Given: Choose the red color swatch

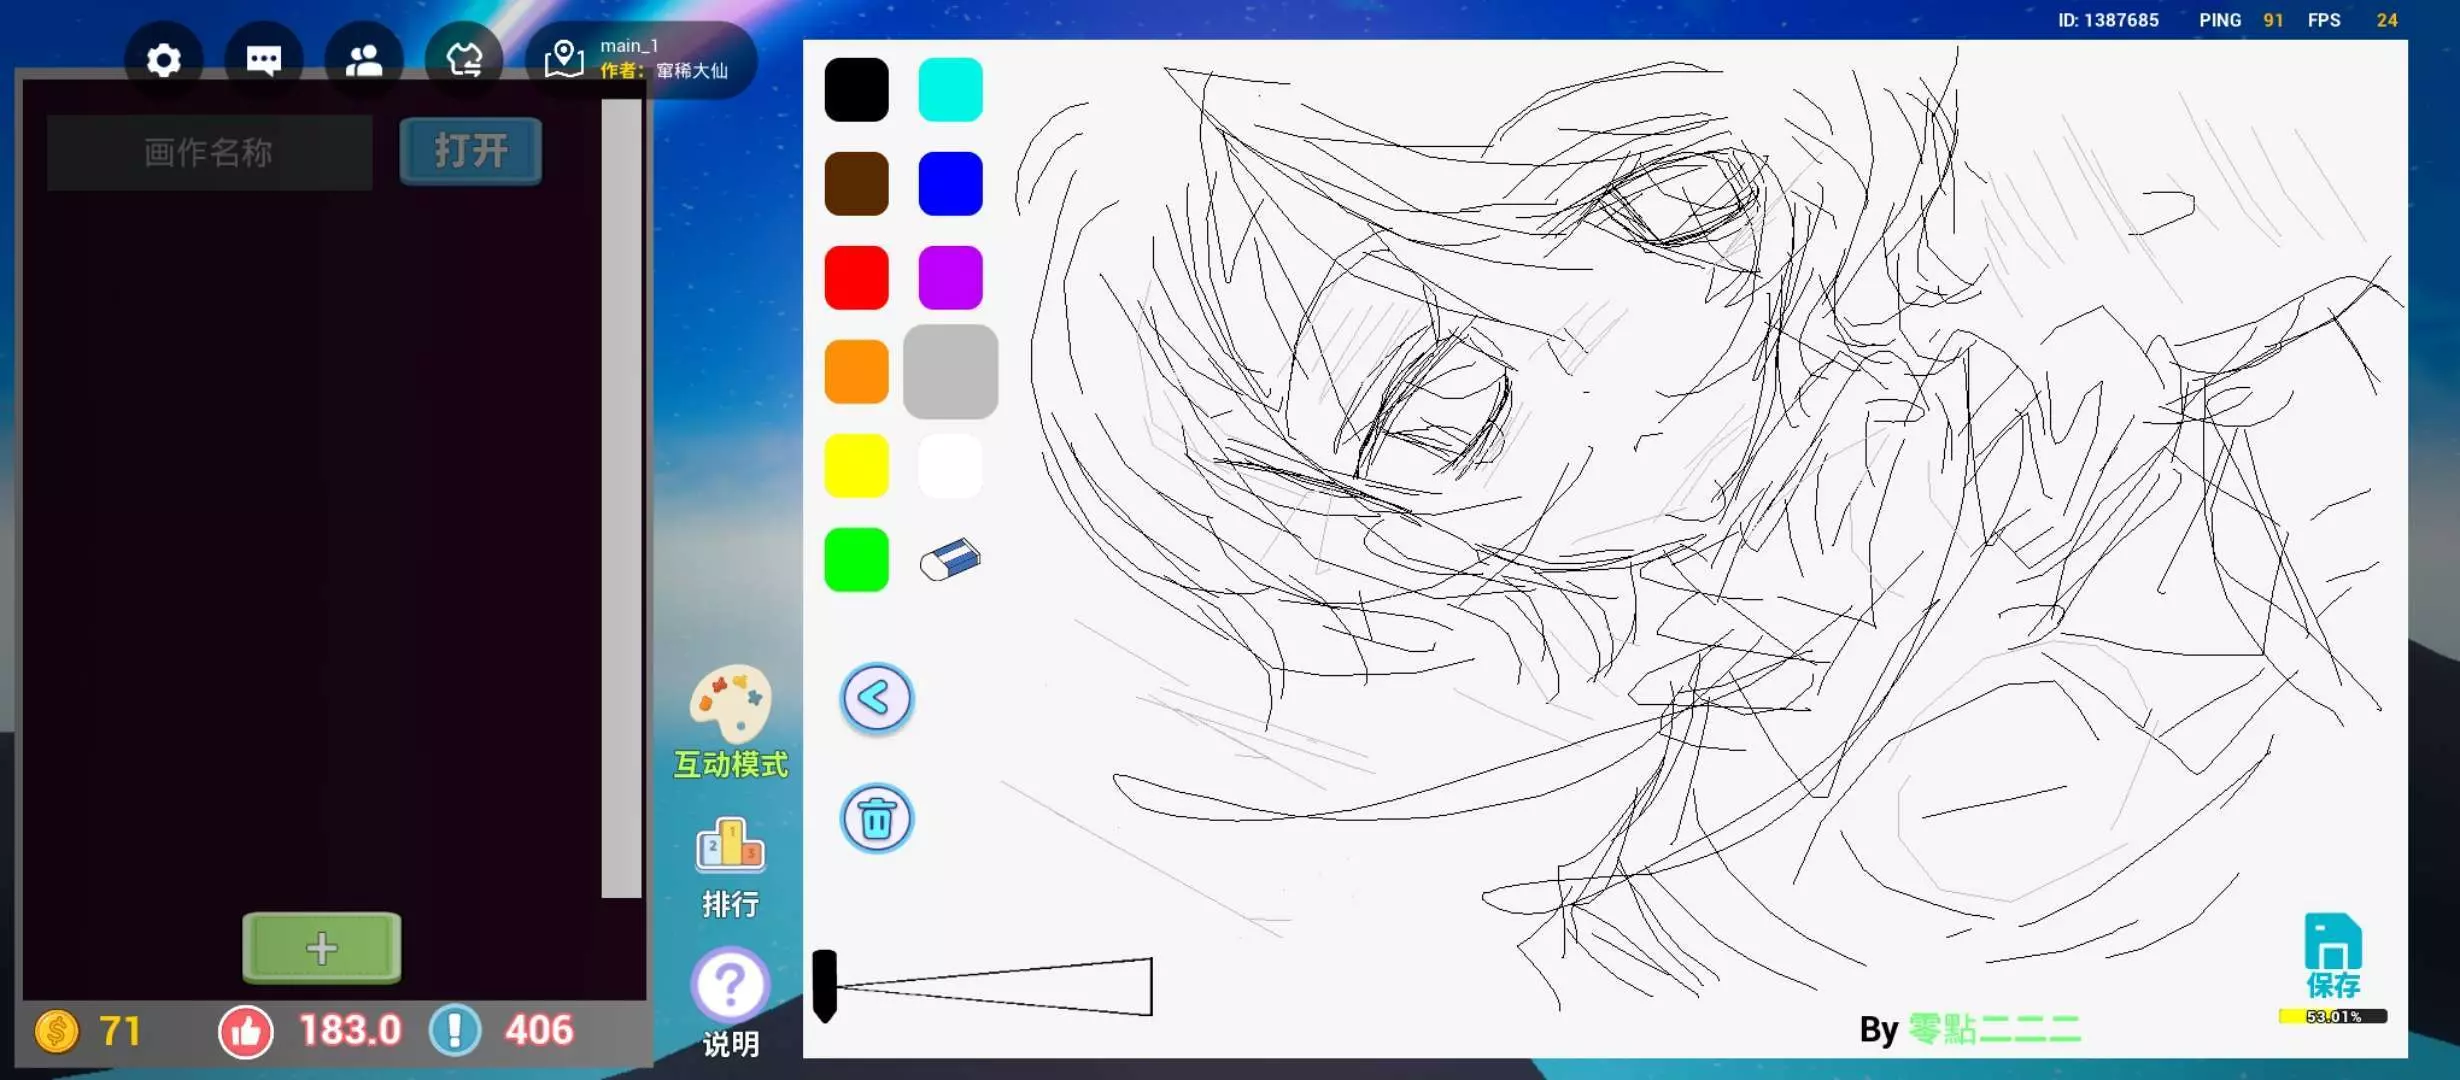Looking at the screenshot, I should point(856,278).
